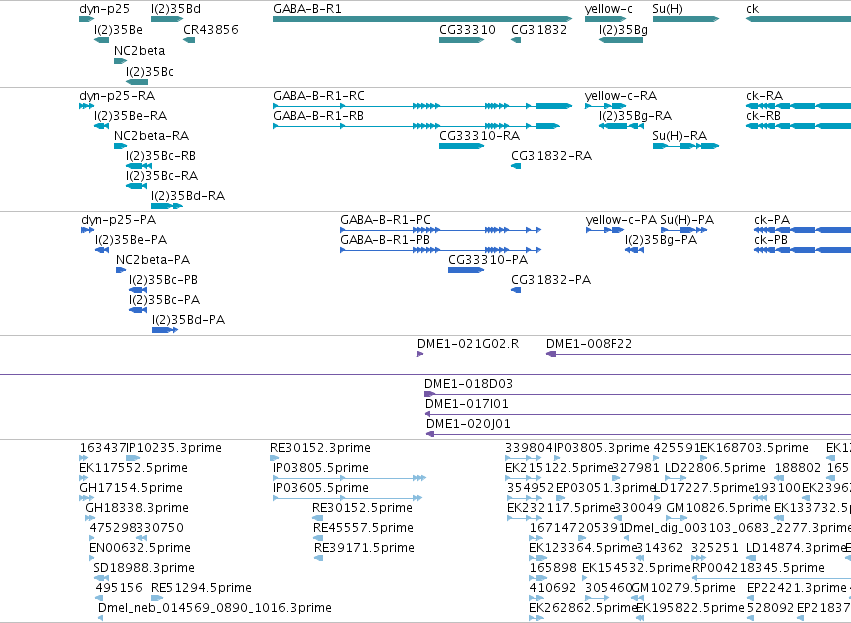Select protein Su(H)-PA

tap(684, 230)
